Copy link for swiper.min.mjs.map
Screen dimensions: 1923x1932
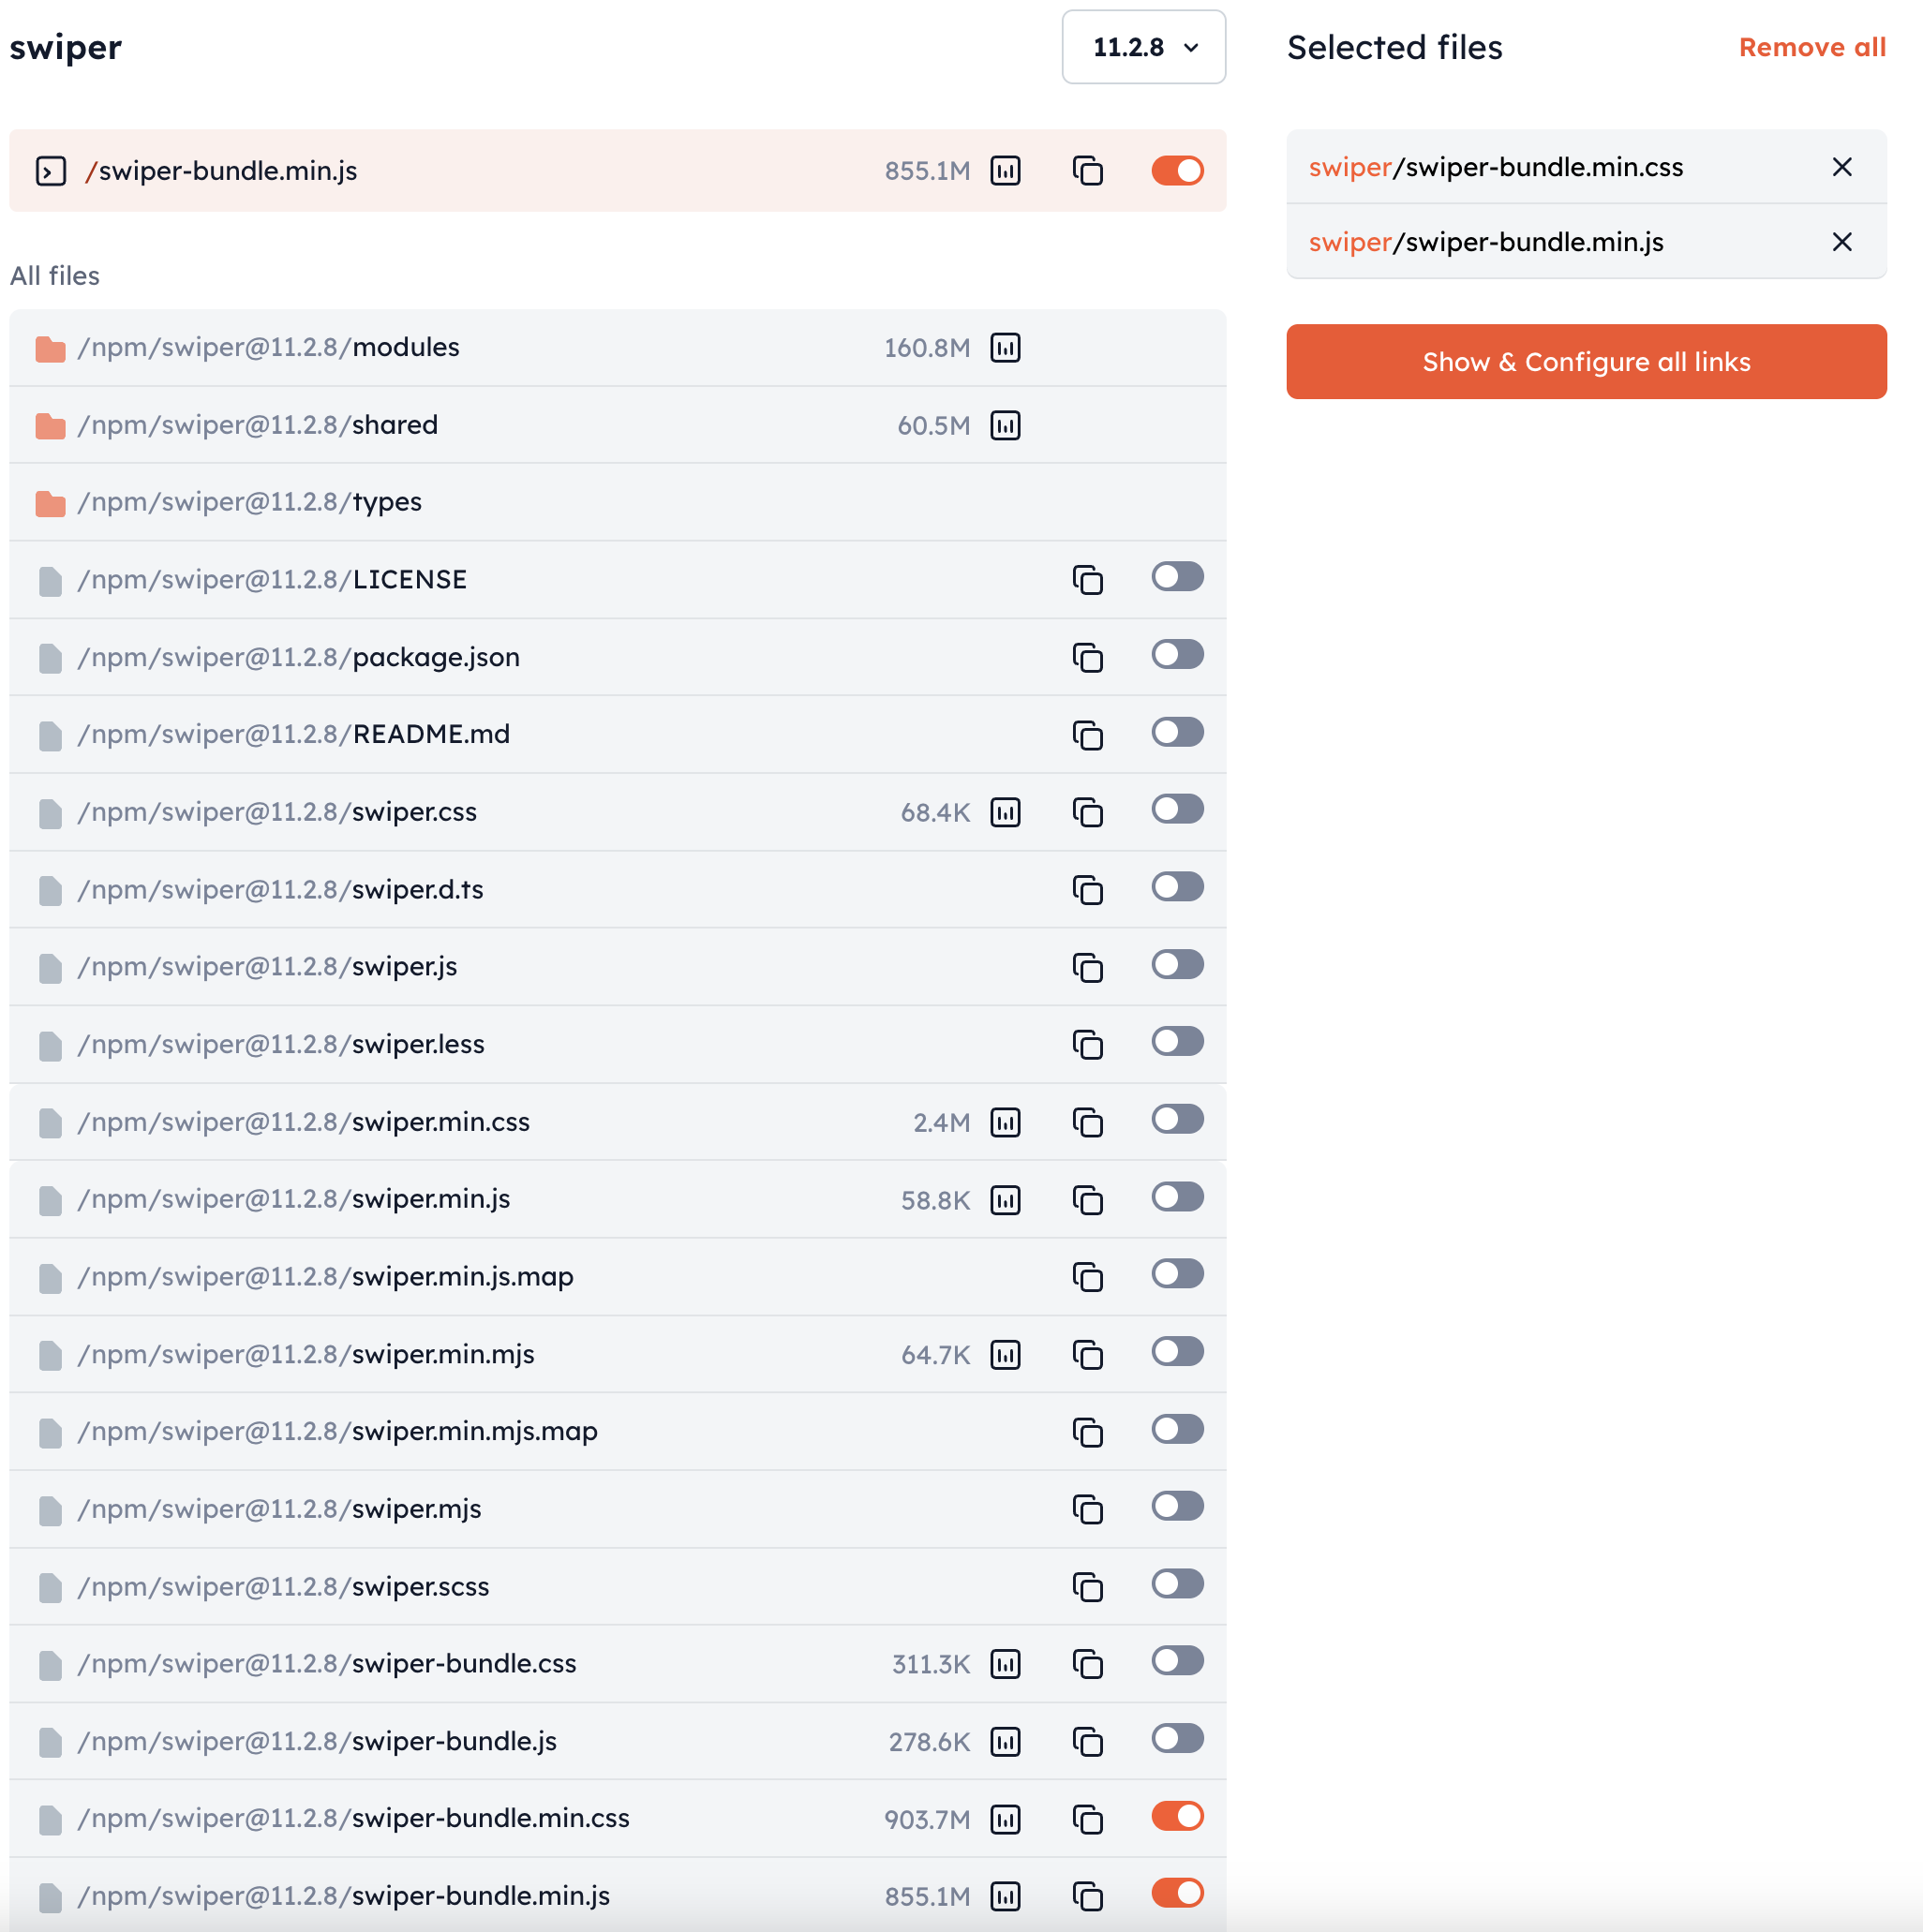(x=1087, y=1432)
